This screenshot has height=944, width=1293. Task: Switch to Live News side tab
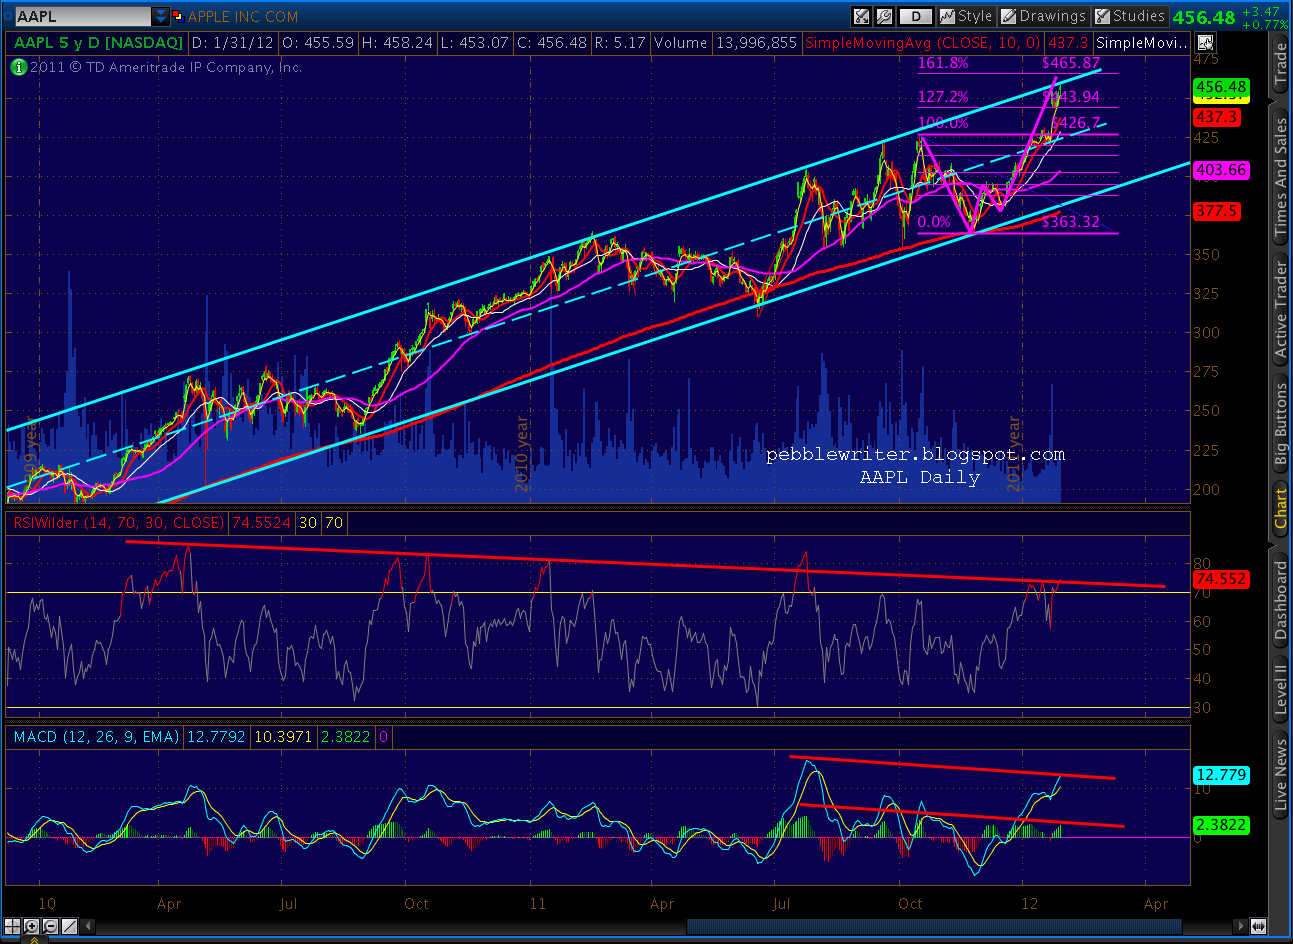pos(1281,776)
